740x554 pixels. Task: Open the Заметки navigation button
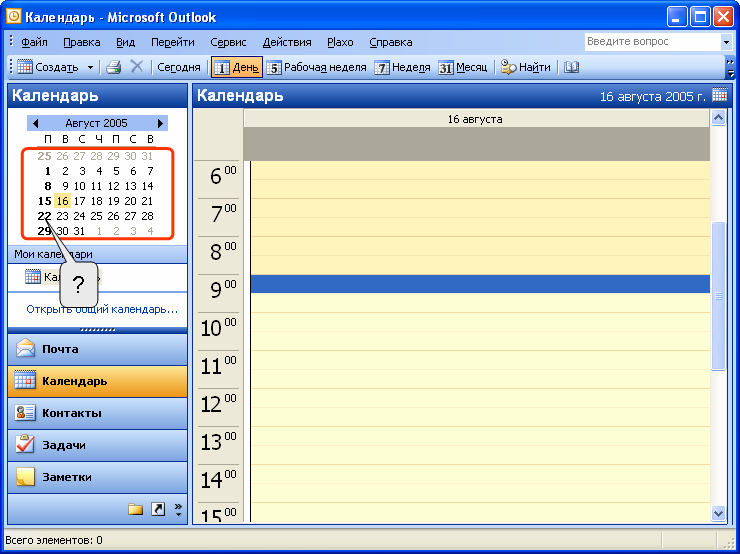coord(97,477)
